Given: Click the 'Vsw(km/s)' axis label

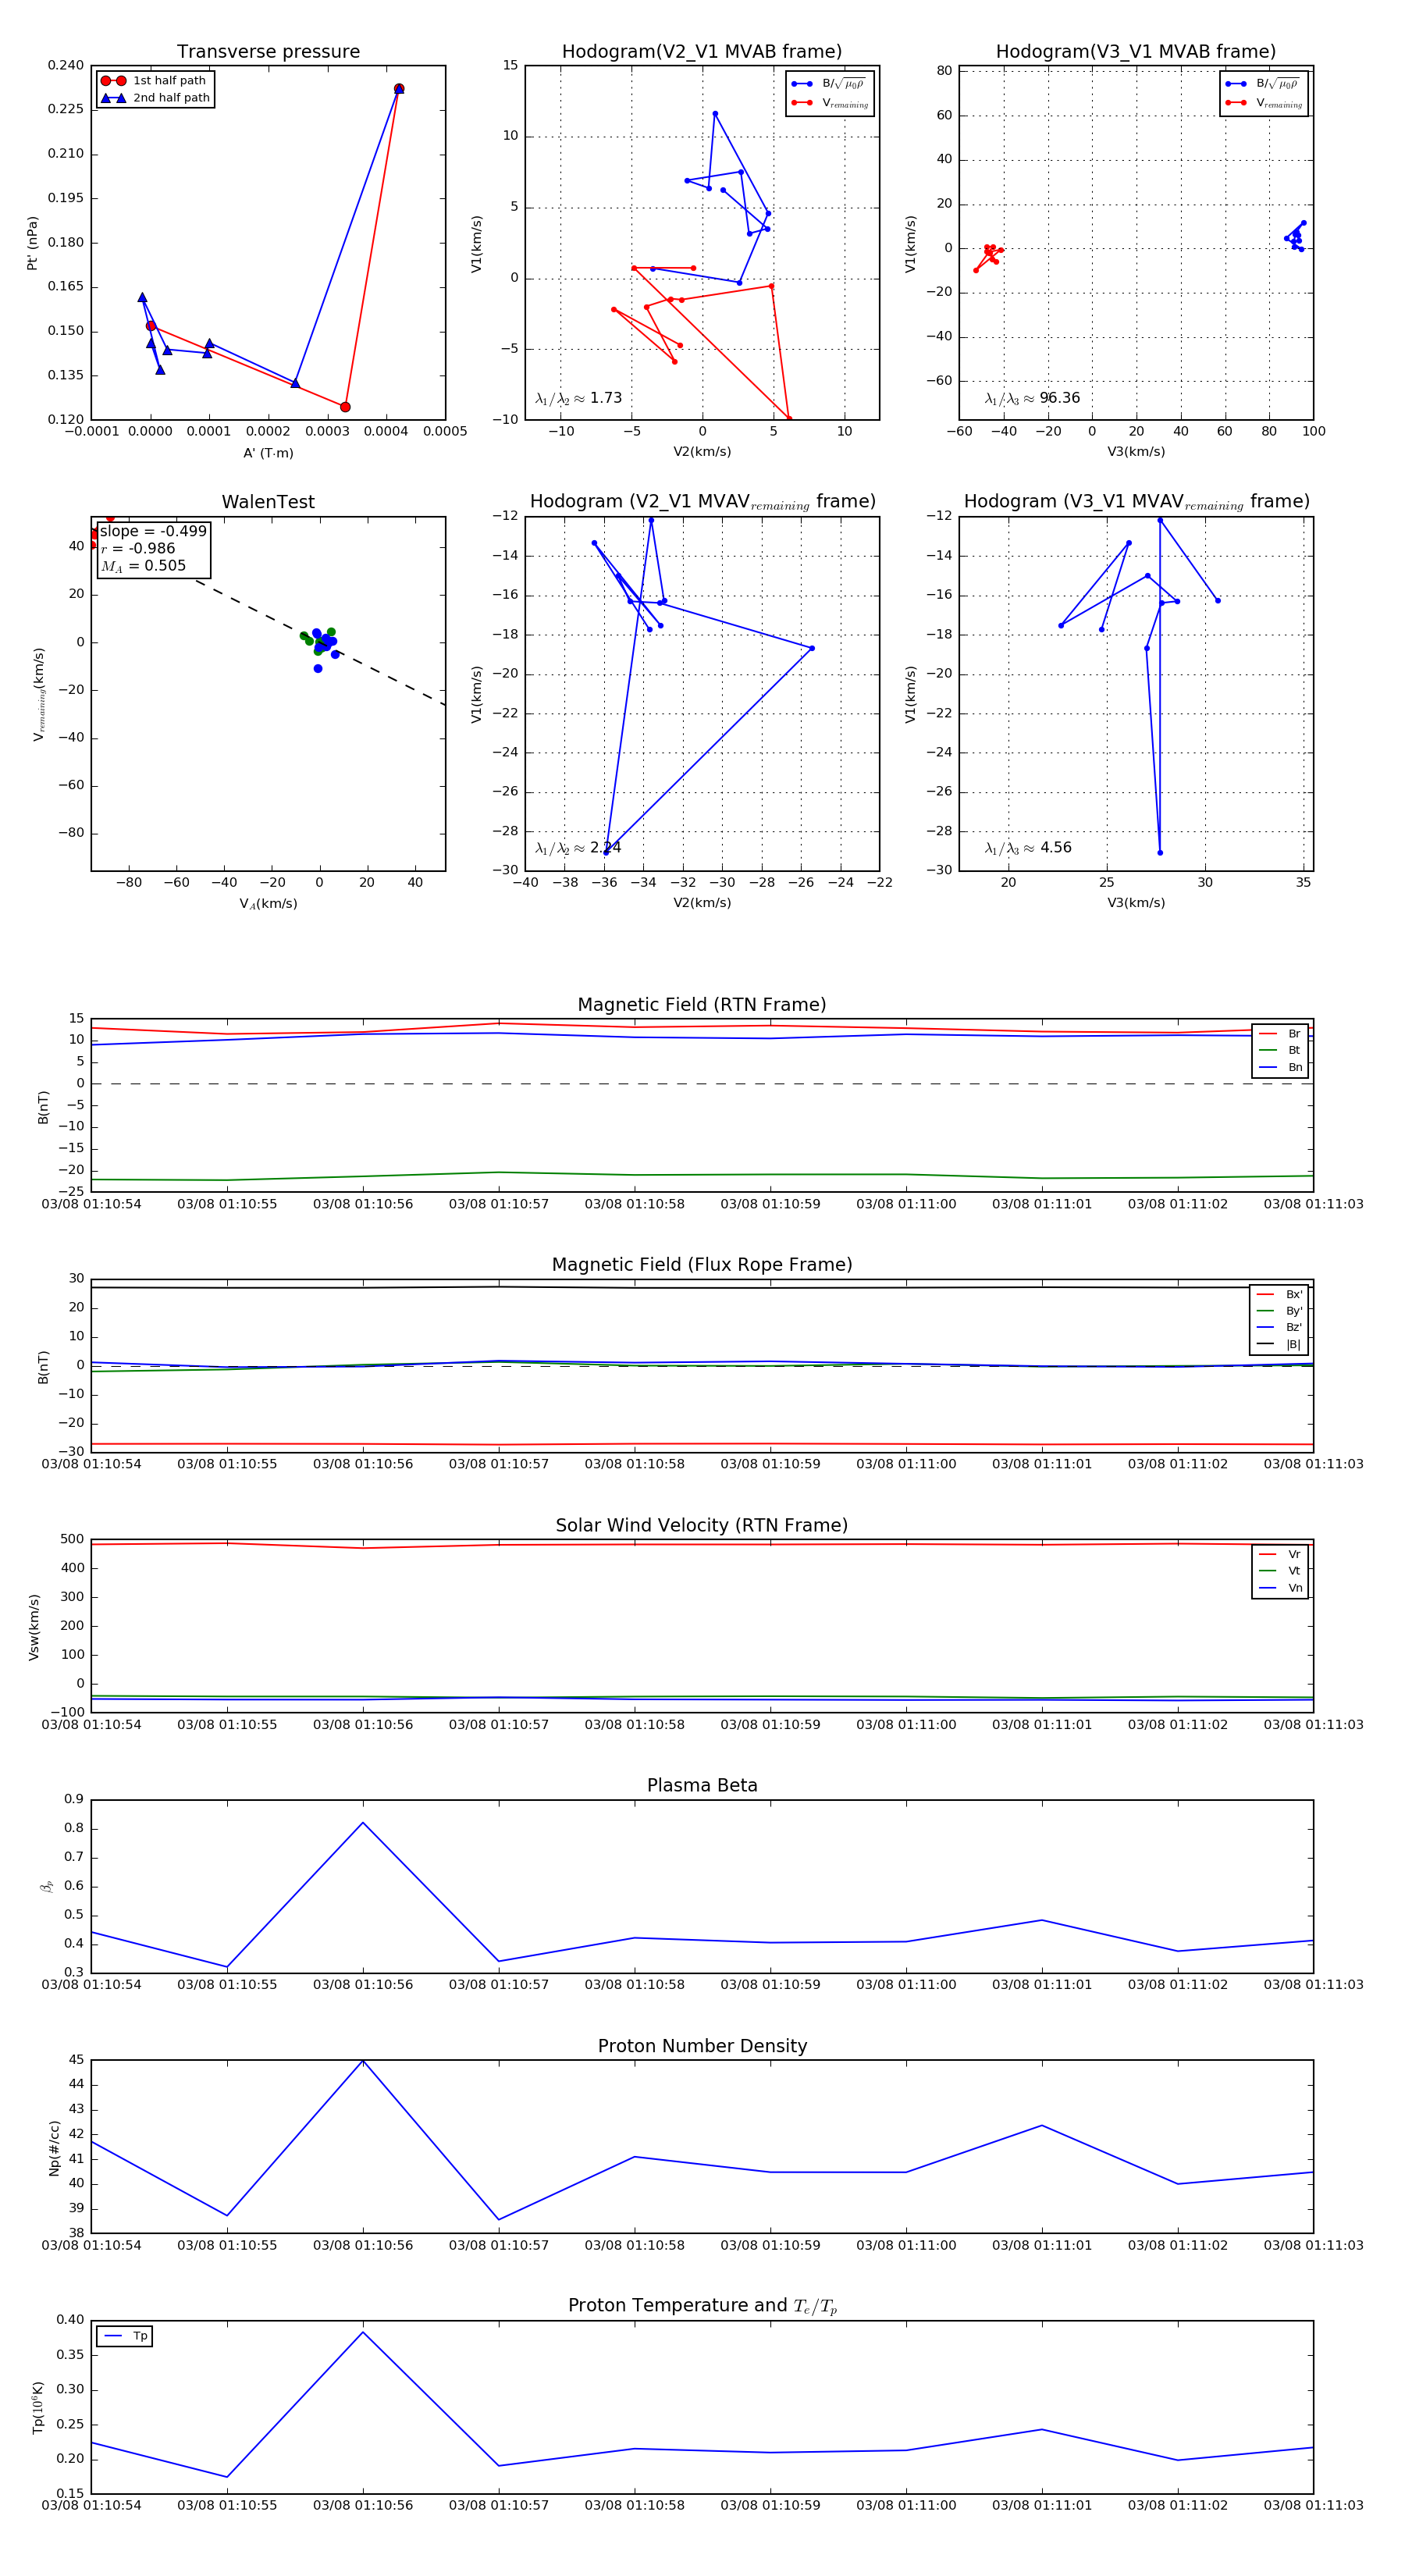Looking at the screenshot, I should [33, 1627].
